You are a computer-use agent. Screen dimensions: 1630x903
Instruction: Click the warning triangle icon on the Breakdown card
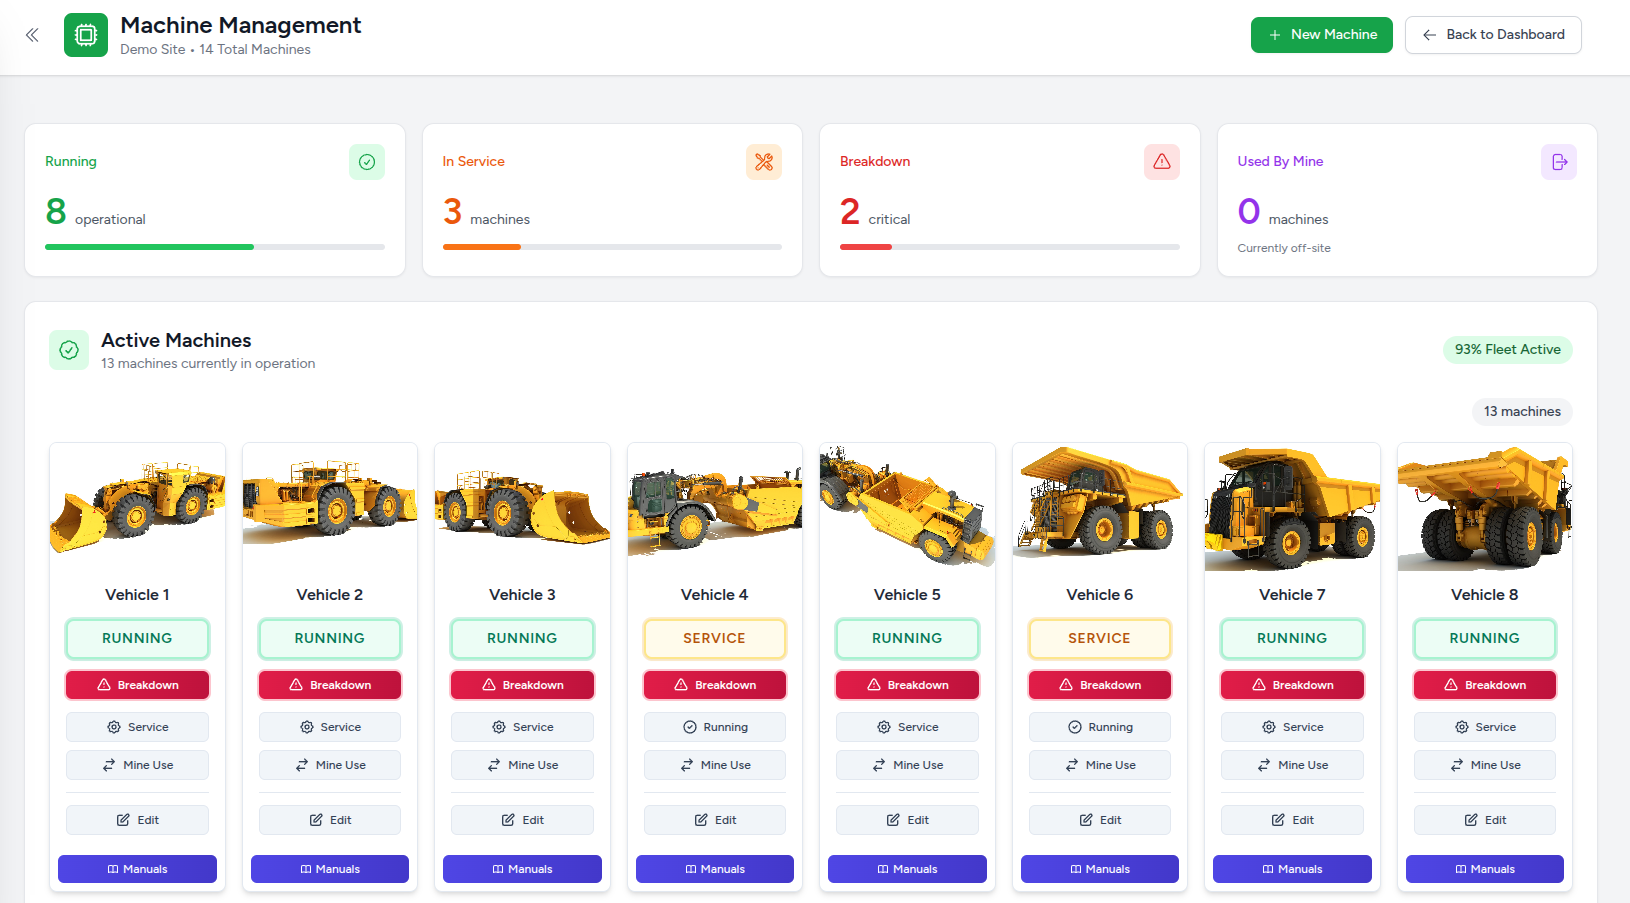pyautogui.click(x=1161, y=161)
